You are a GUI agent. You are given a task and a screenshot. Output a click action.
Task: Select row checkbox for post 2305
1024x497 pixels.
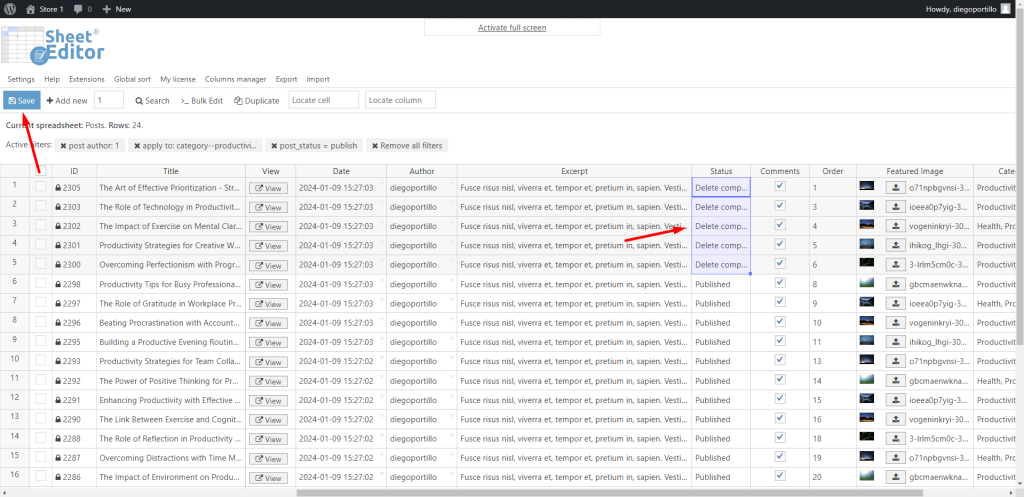click(41, 187)
